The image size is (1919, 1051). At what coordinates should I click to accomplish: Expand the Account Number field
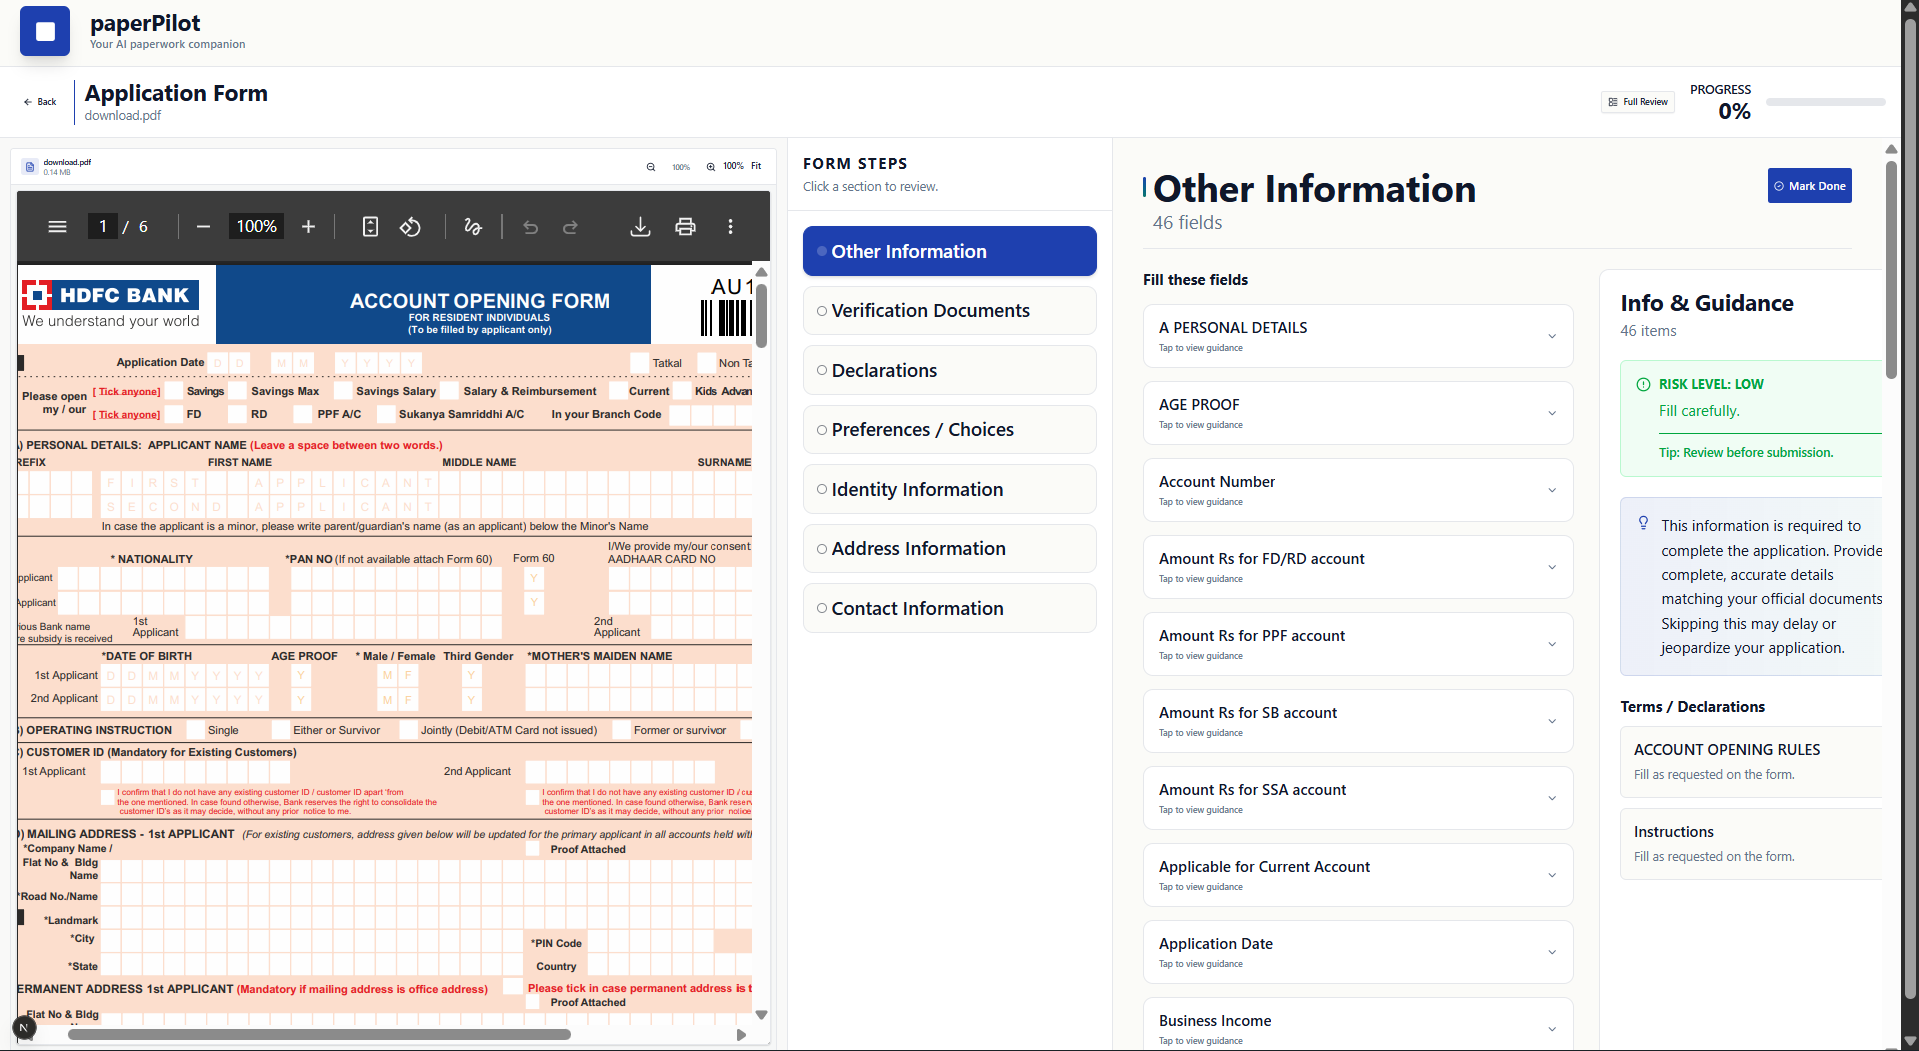point(1358,490)
